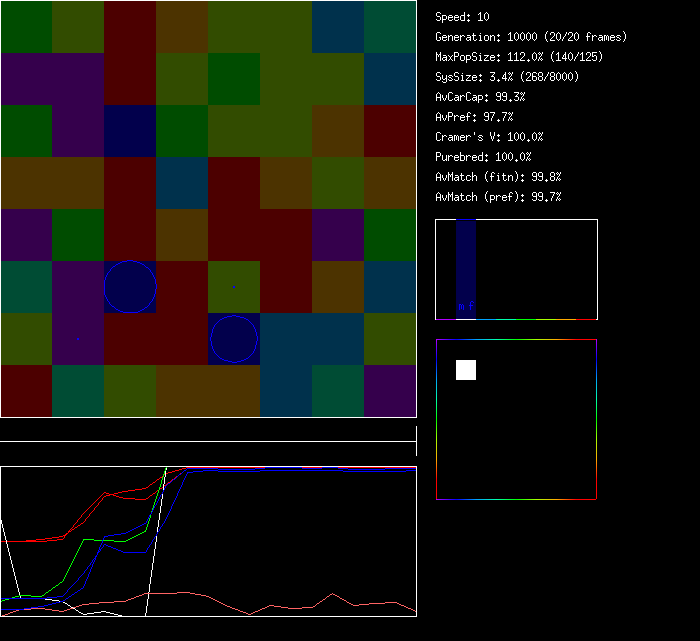Select the white square in the rainbow-bordered panel

point(466,370)
